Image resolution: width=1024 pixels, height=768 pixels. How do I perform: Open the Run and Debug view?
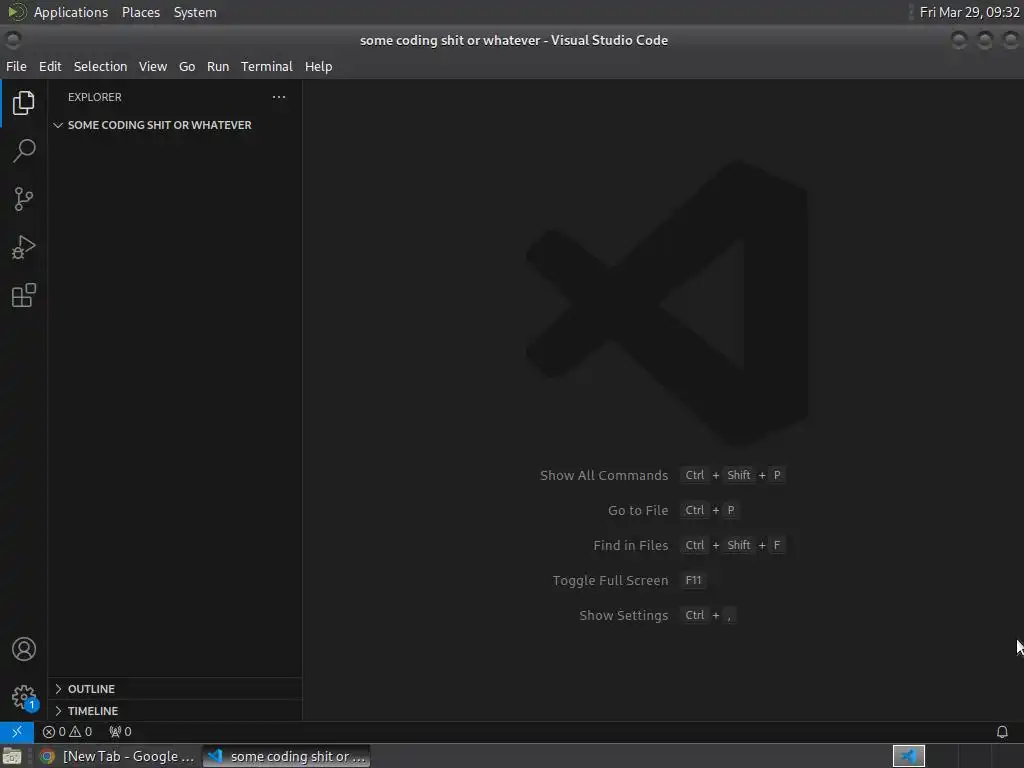coord(24,248)
